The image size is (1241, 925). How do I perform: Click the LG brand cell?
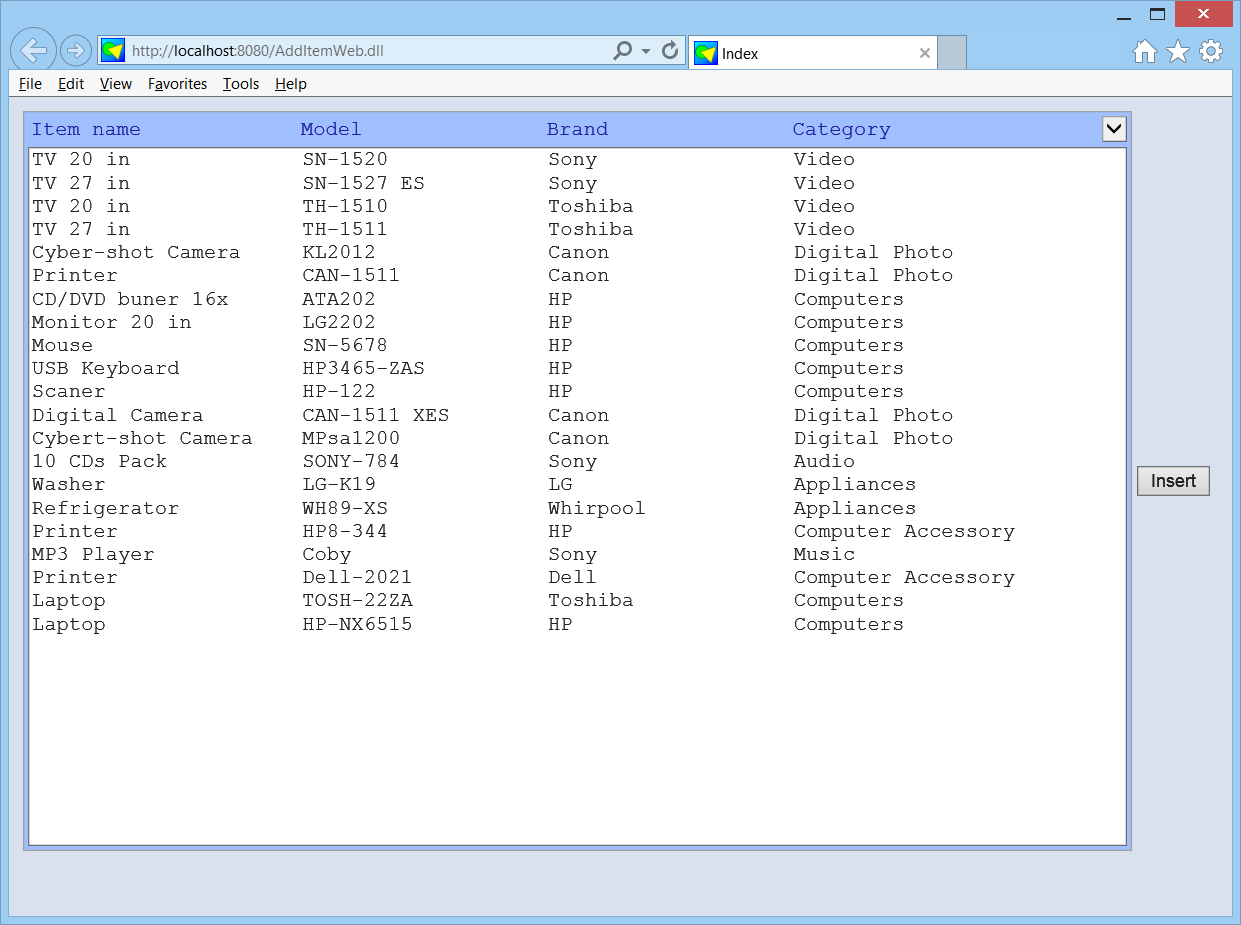pyautogui.click(x=560, y=484)
